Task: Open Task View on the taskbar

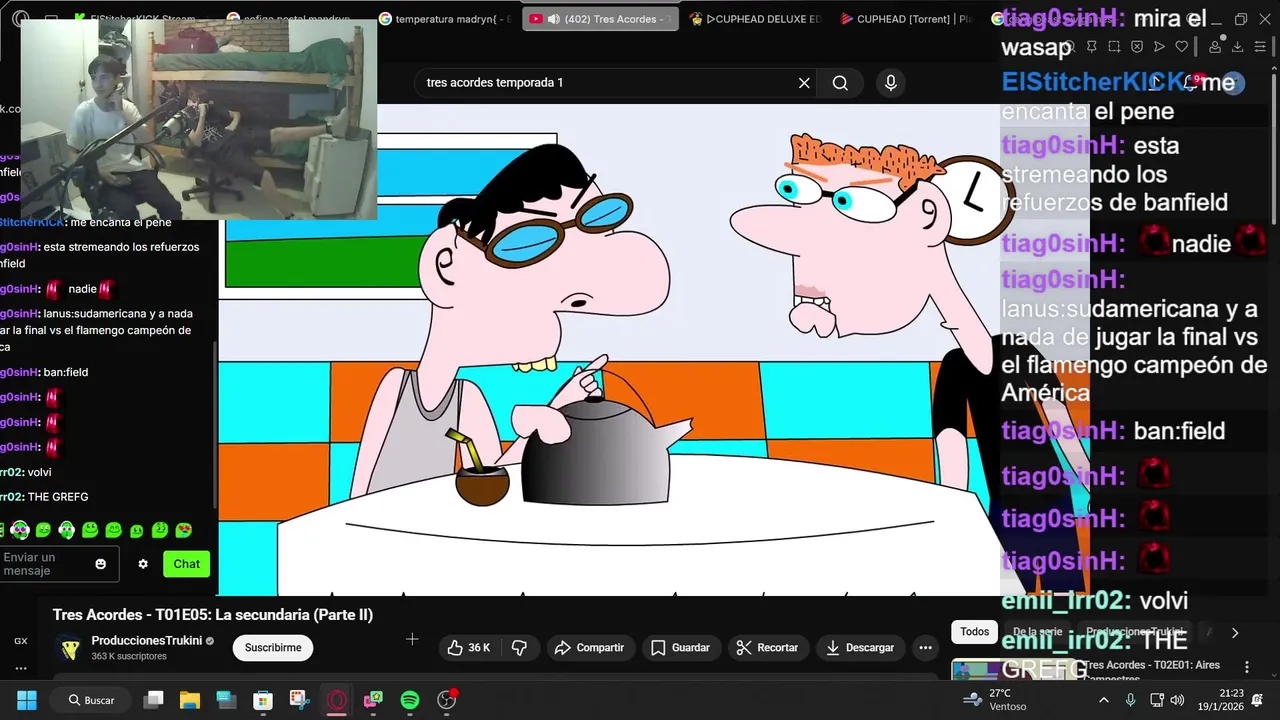Action: (153, 700)
